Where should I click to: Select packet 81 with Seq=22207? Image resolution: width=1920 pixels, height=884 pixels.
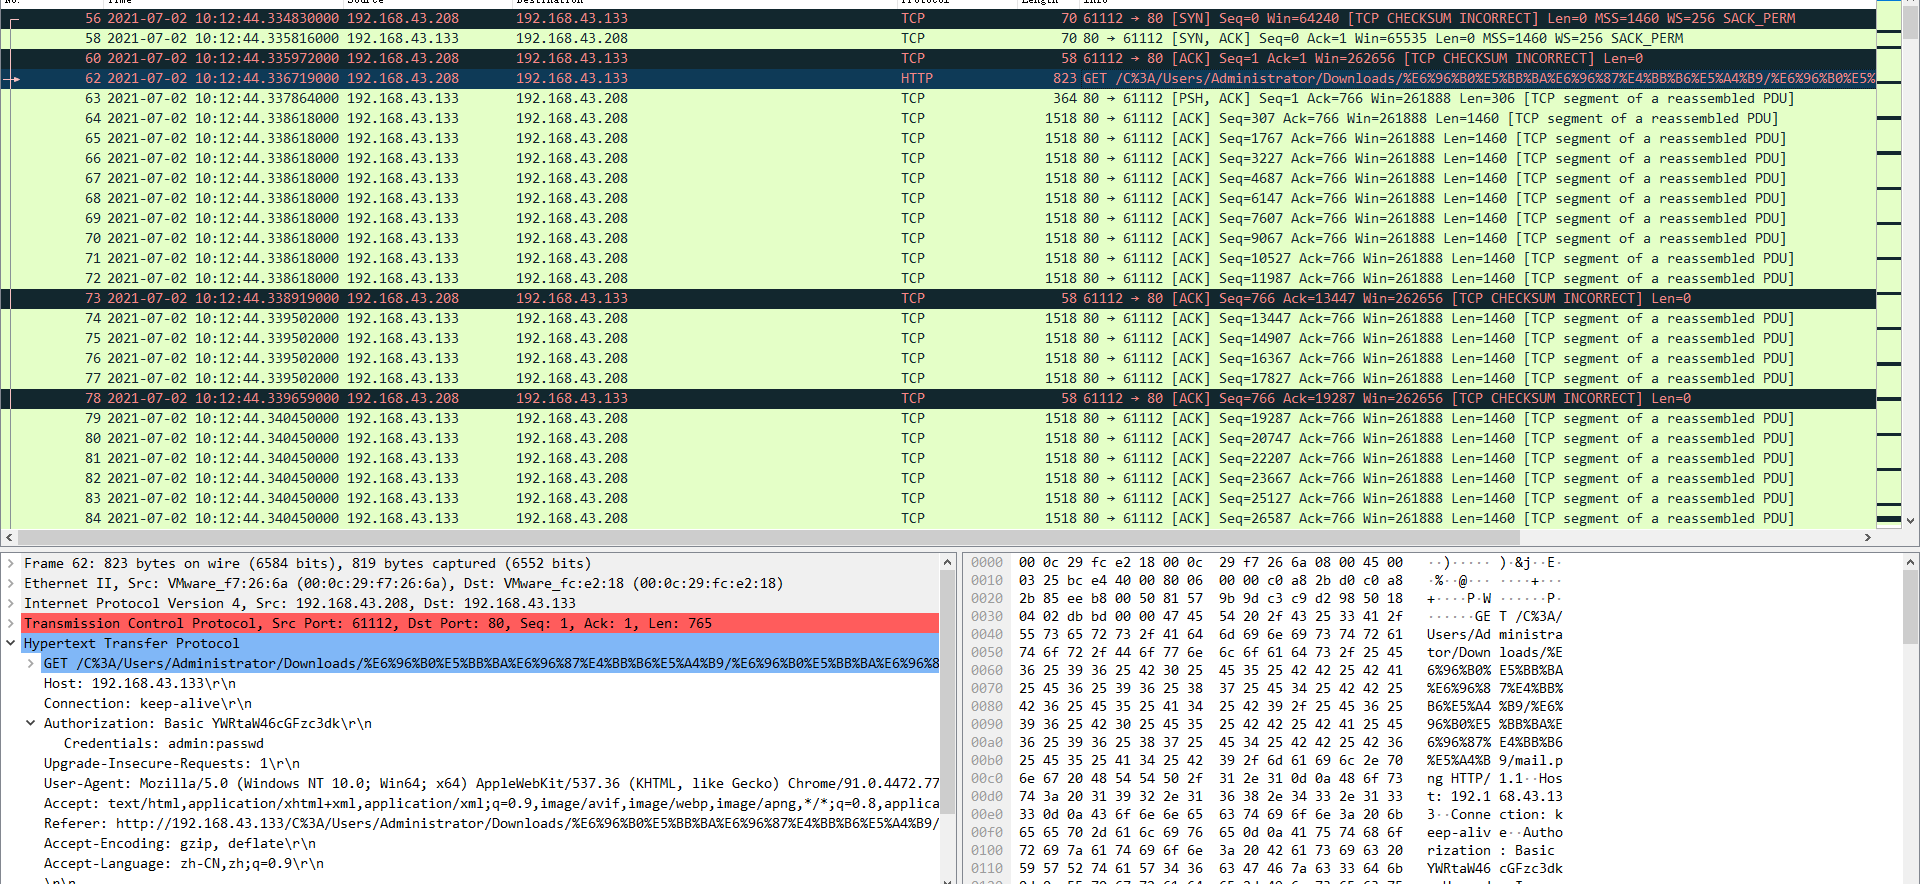pyautogui.click(x=938, y=458)
